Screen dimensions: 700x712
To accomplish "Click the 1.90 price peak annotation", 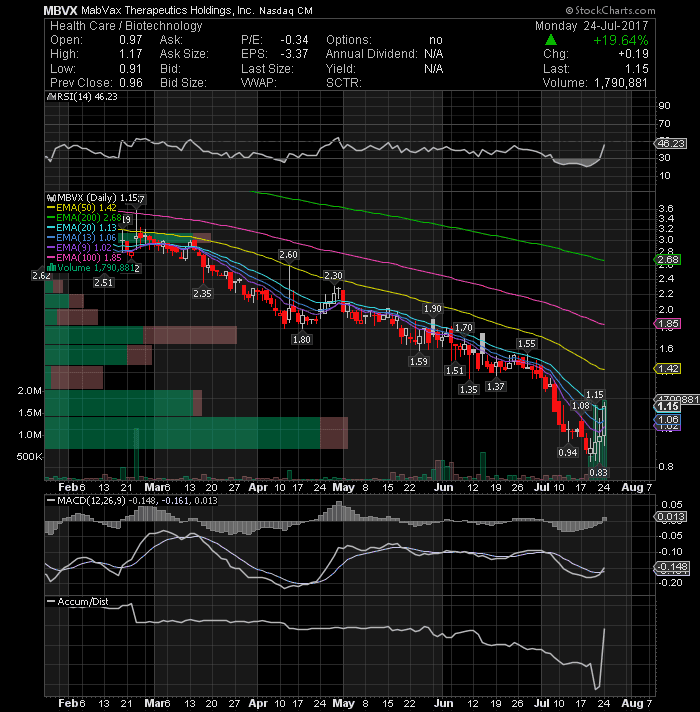I will click(432, 309).
